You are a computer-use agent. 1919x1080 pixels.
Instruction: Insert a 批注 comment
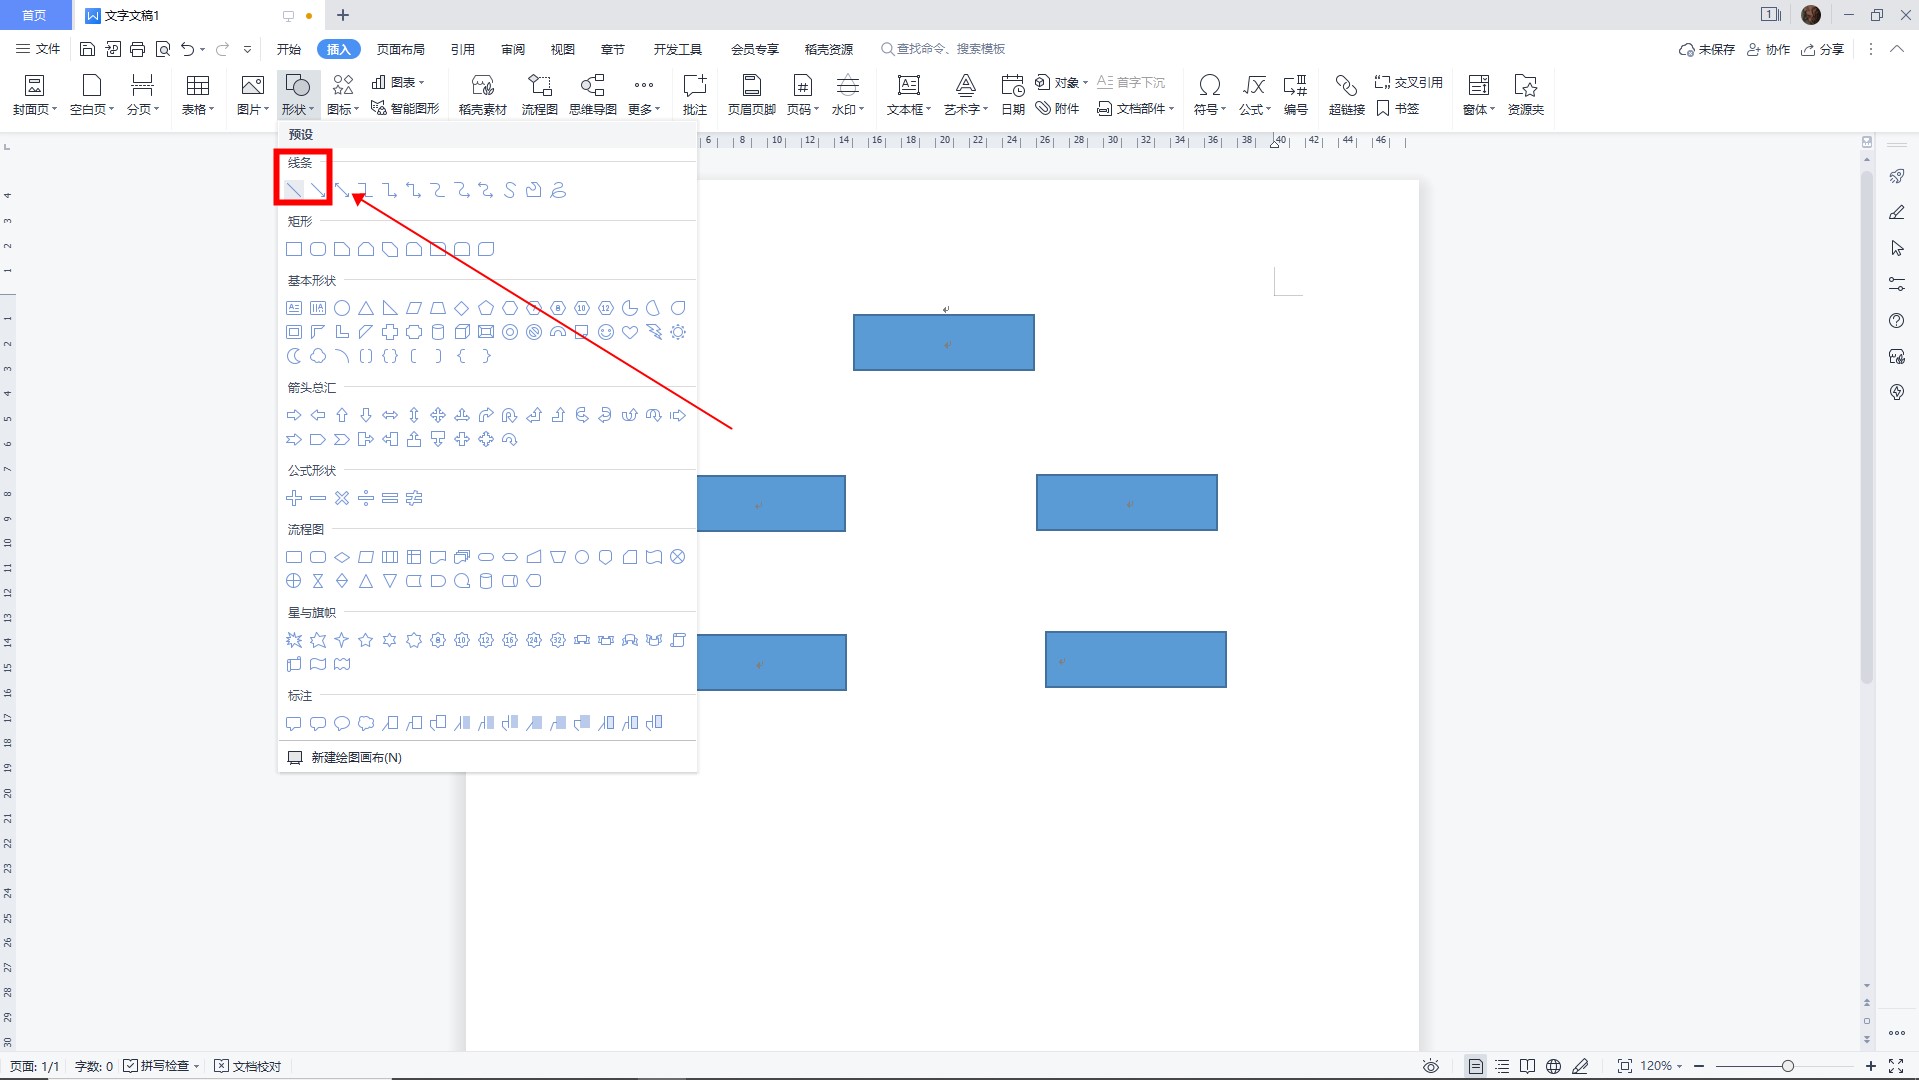694,95
